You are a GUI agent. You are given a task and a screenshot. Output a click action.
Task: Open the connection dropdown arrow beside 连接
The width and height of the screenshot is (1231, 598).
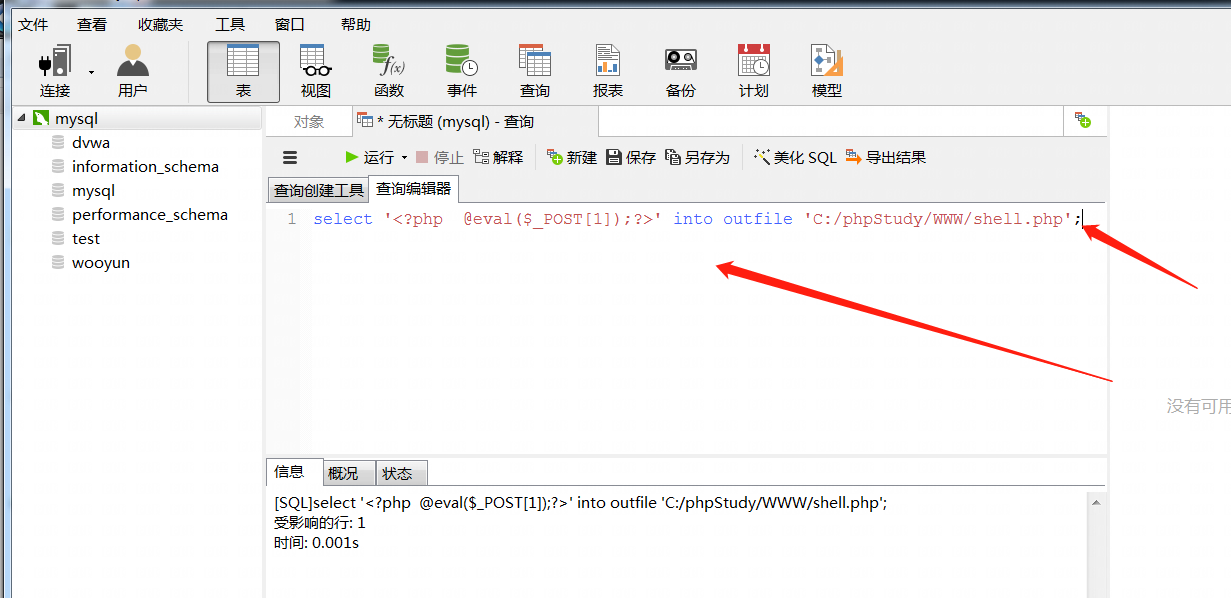(92, 72)
